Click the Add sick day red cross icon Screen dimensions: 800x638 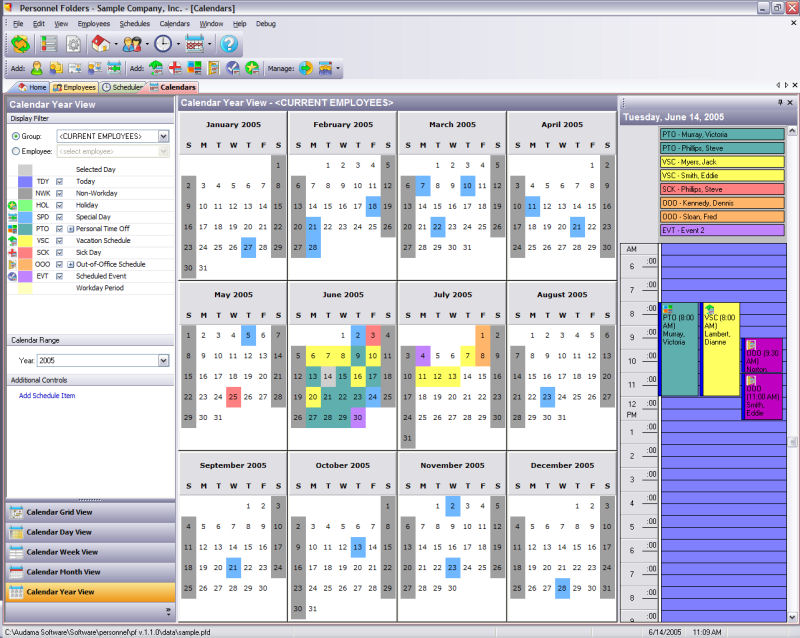[x=174, y=68]
